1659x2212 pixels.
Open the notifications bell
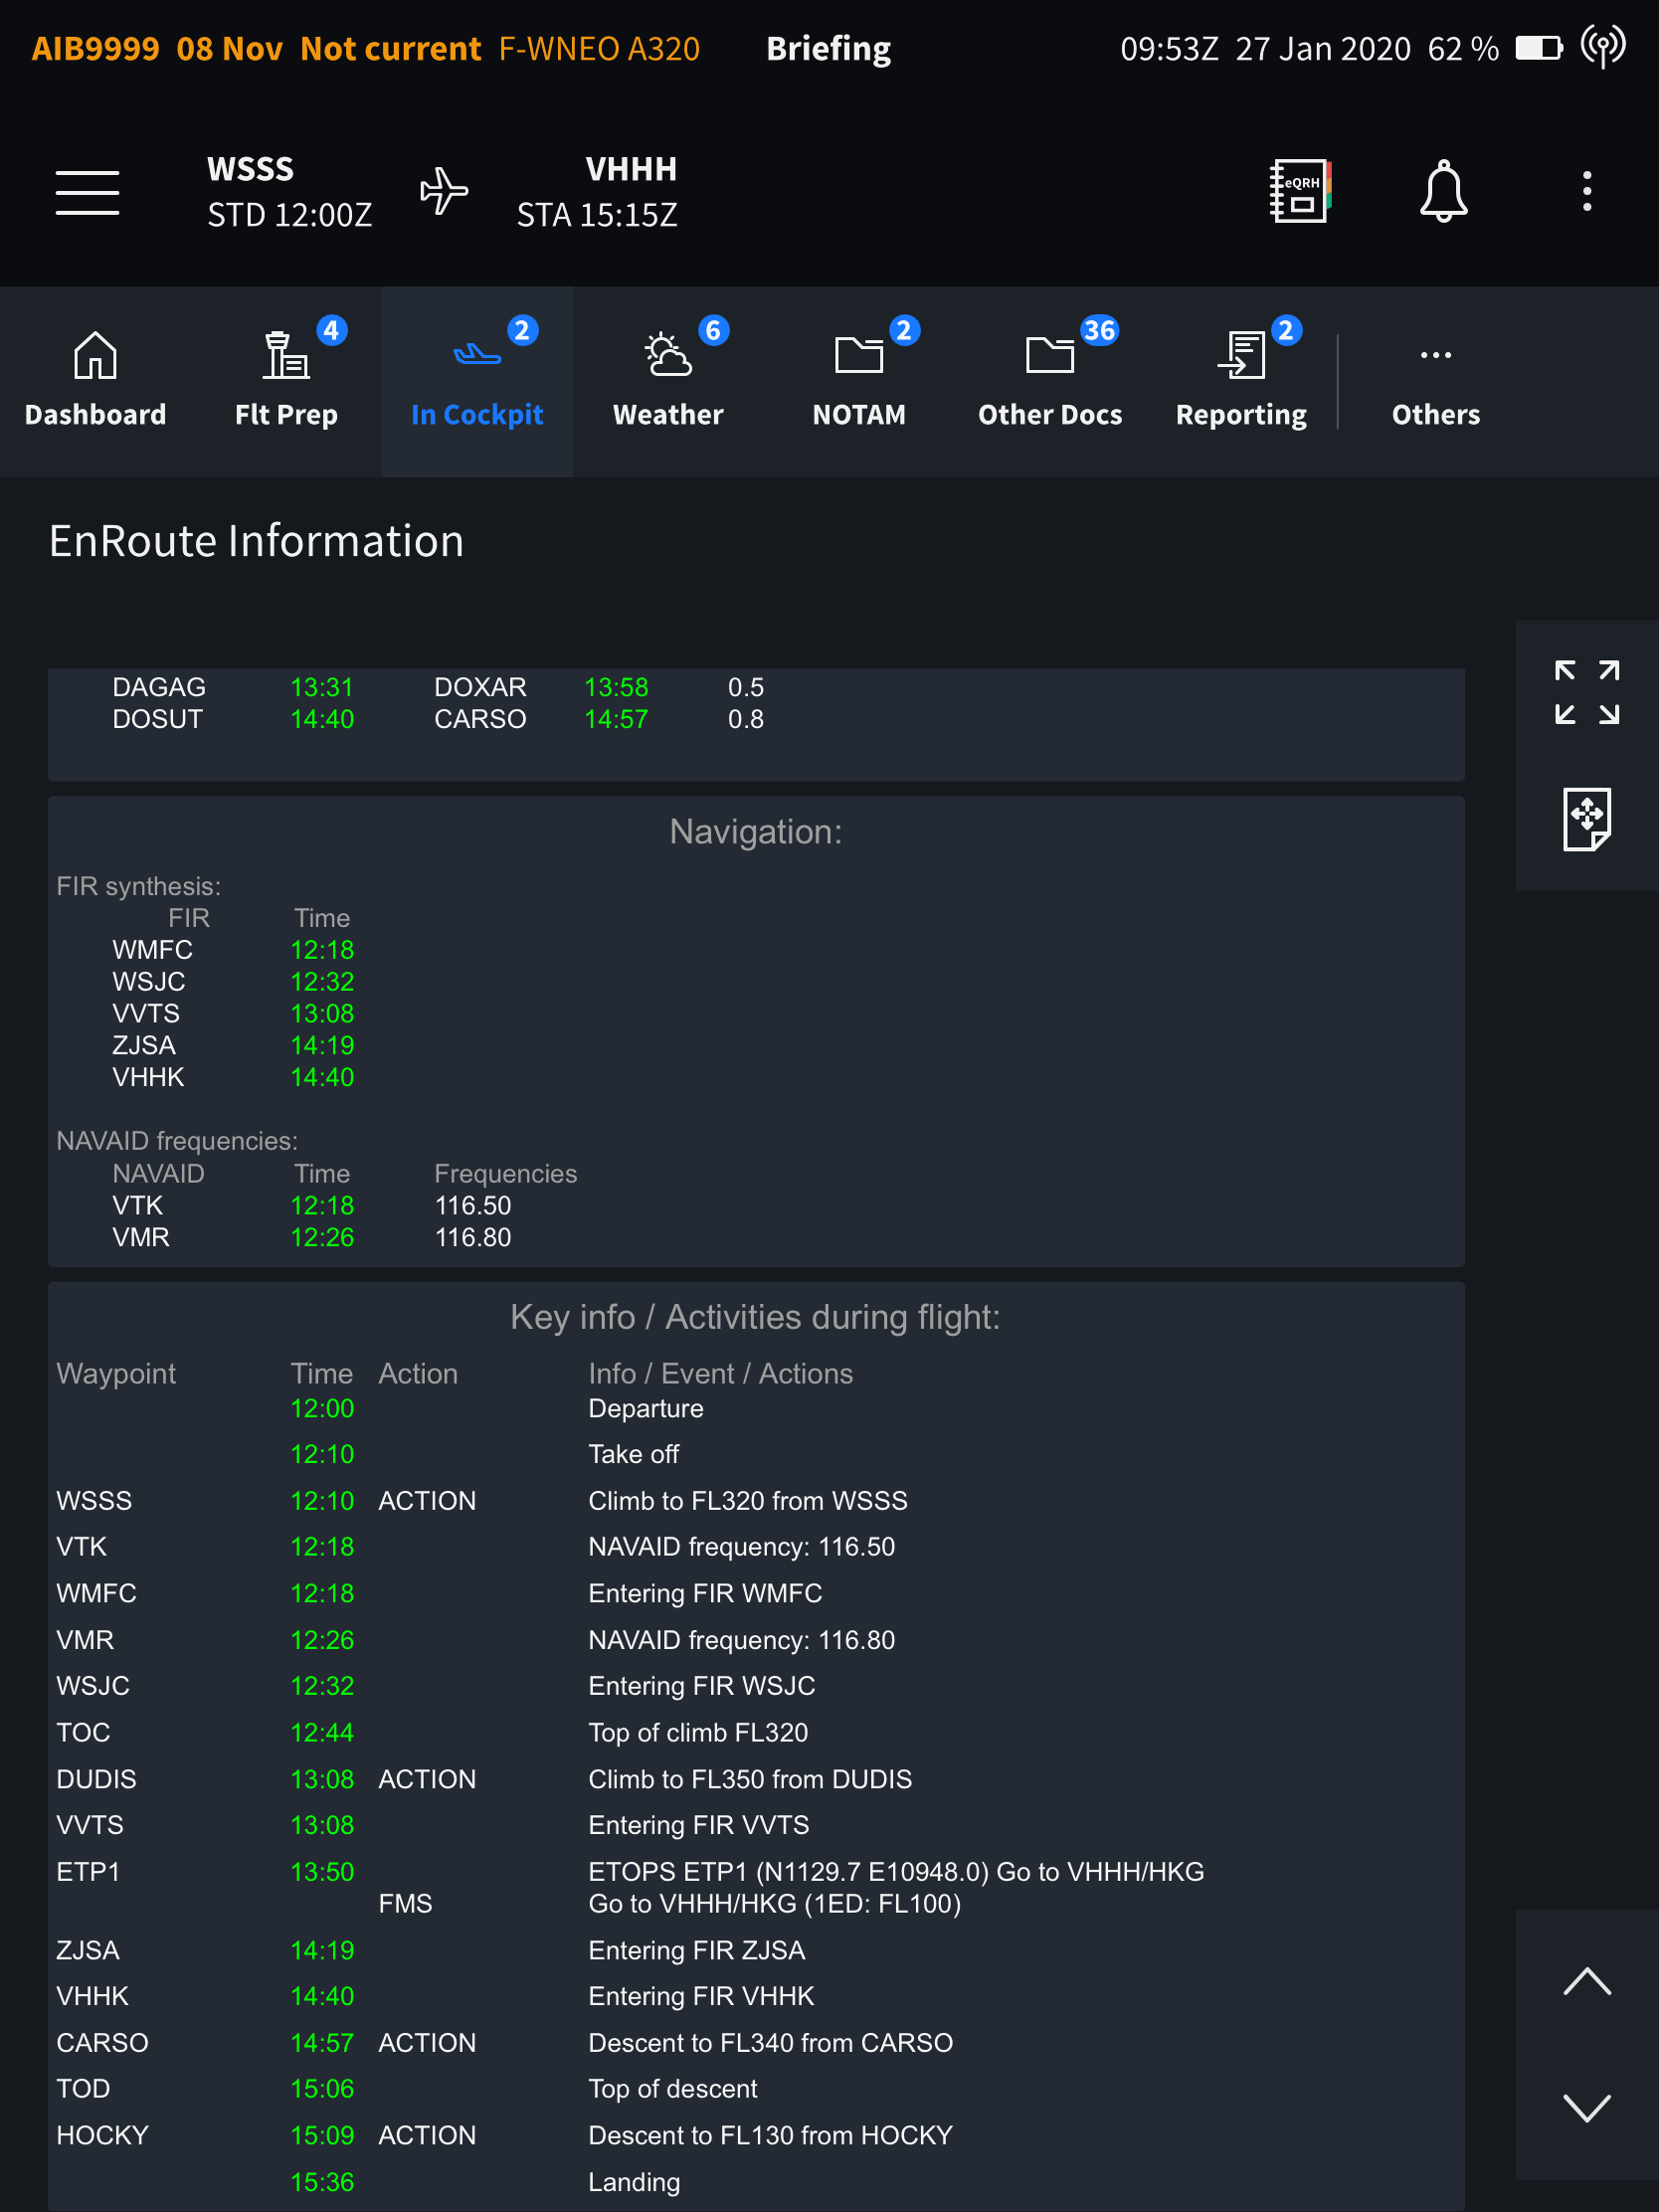tap(1443, 190)
